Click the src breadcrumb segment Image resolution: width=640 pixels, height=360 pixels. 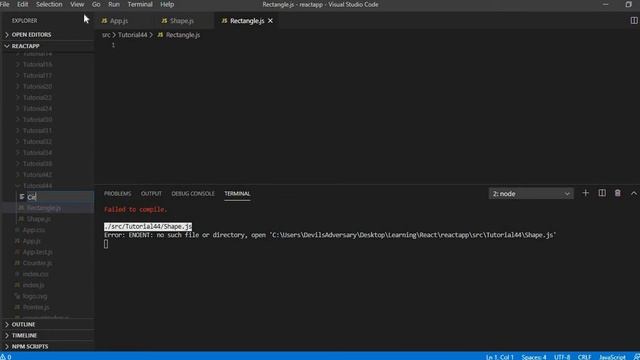coord(106,35)
